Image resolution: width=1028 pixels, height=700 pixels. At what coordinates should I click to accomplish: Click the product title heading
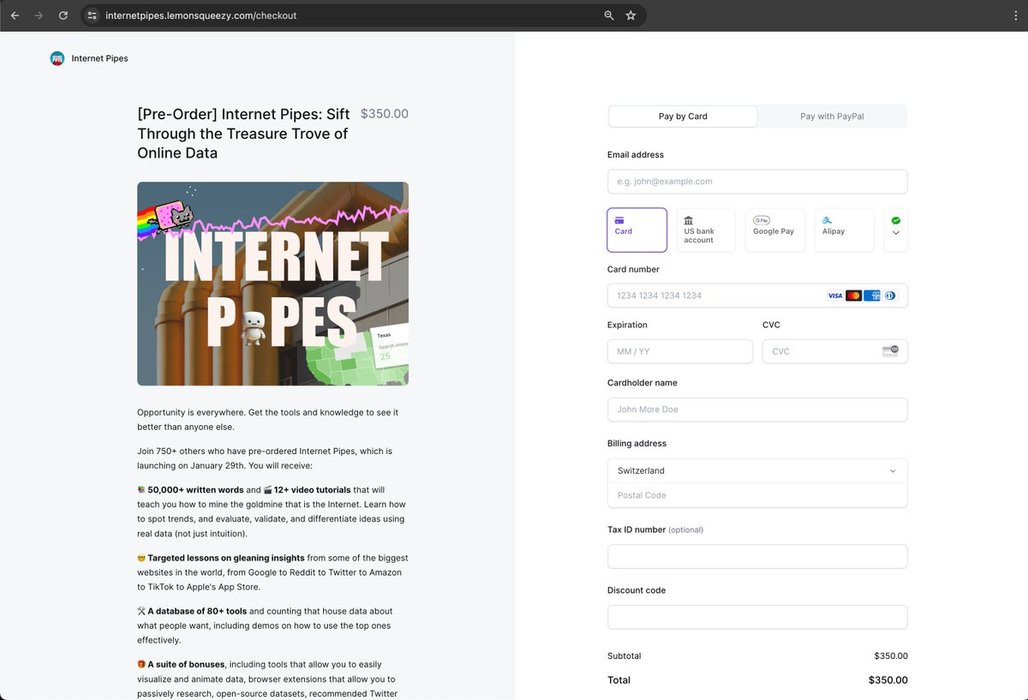coord(243,133)
